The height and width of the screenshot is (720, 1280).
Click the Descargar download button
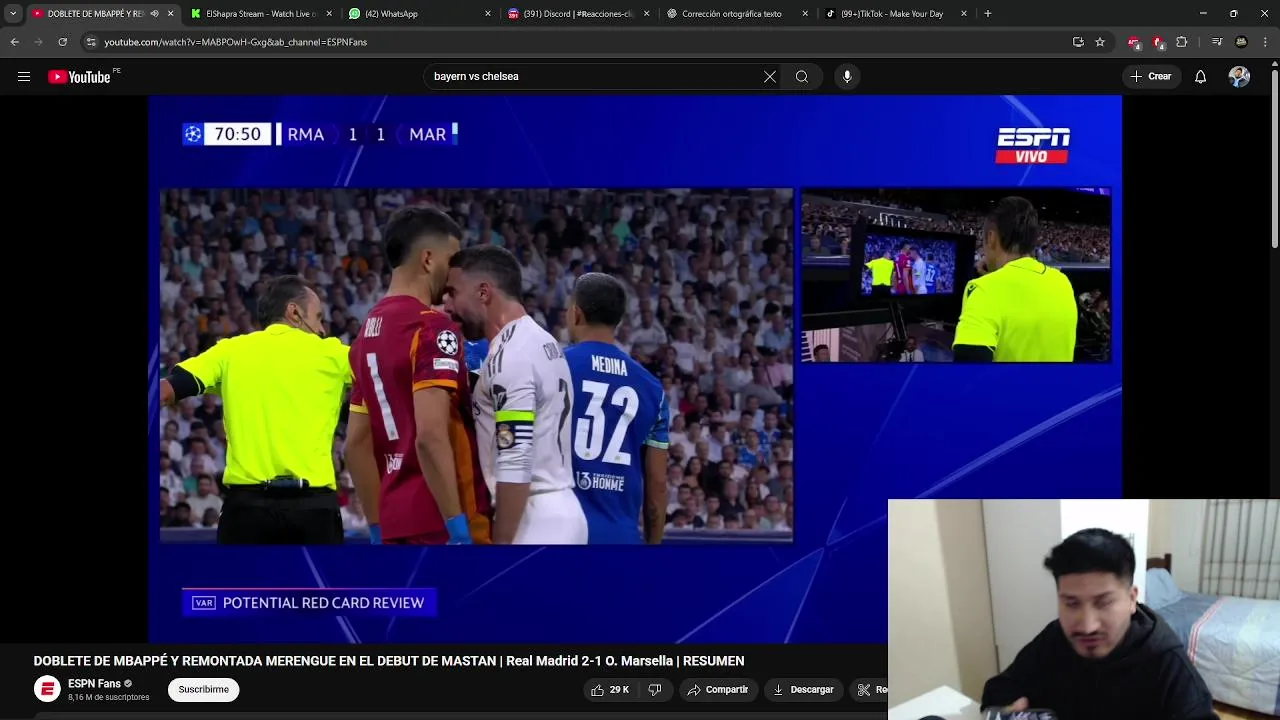[803, 690]
